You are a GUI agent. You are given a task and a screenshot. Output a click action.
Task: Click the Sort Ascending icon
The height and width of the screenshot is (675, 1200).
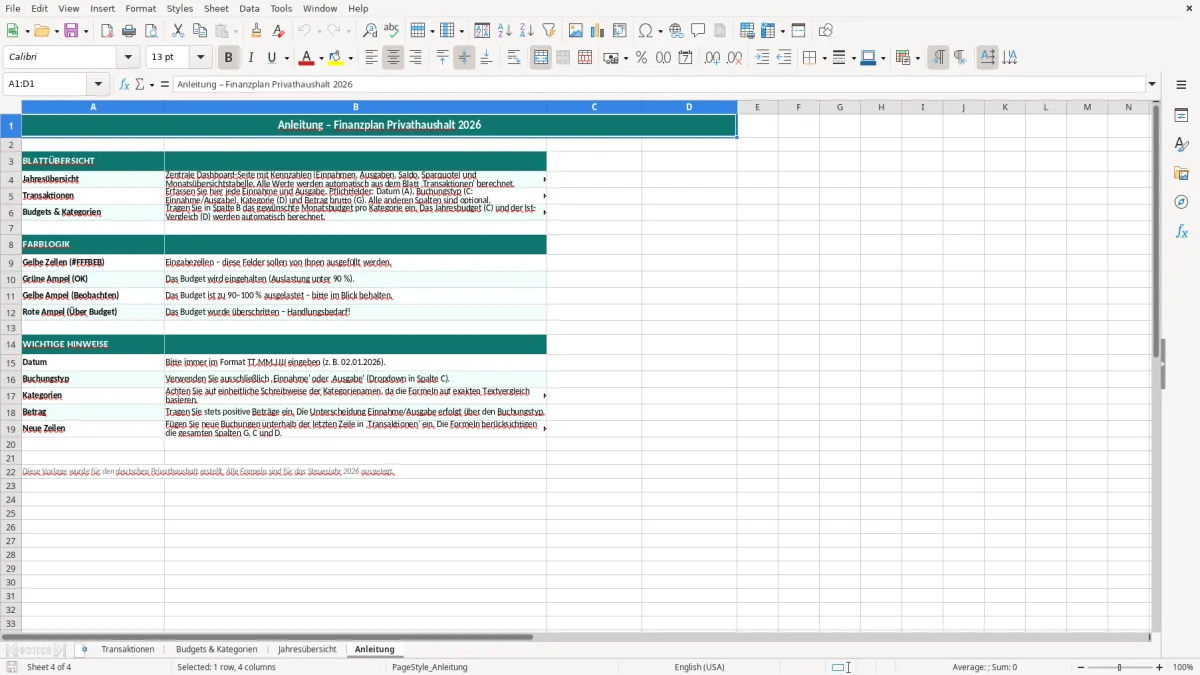tap(505, 31)
